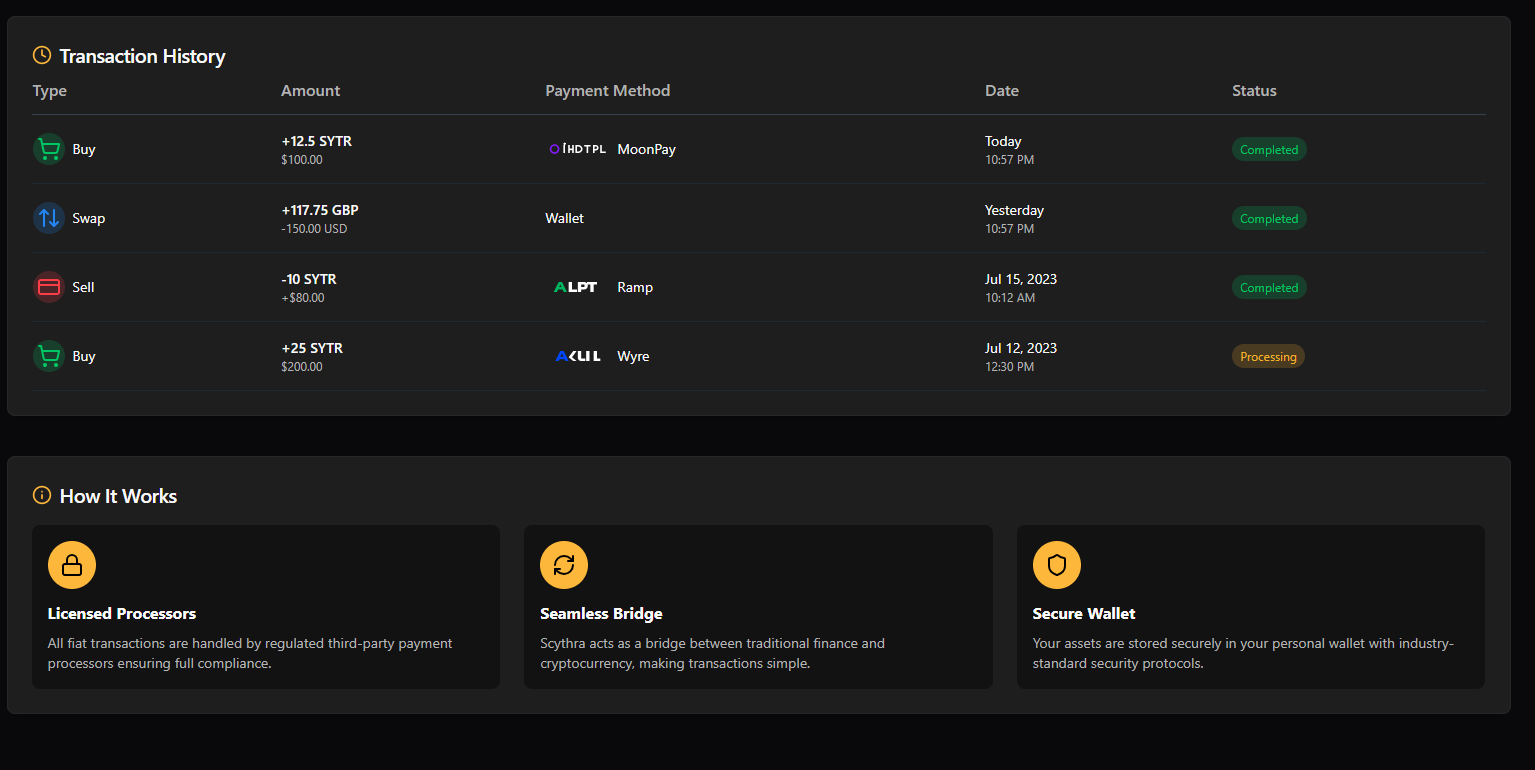The width and height of the screenshot is (1535, 770).
Task: Click the Secure Wallet card
Action: point(1250,605)
